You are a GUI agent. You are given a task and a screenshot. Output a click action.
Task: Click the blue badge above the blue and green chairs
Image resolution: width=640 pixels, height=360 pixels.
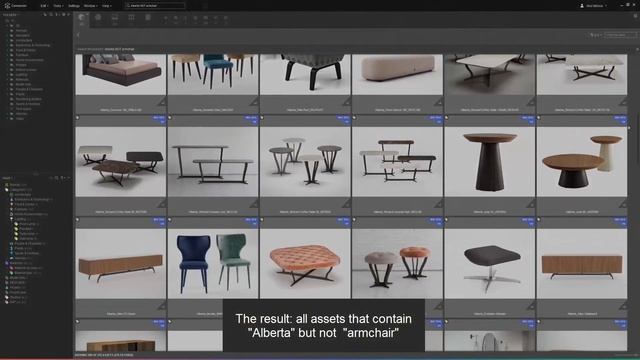click(x=251, y=221)
